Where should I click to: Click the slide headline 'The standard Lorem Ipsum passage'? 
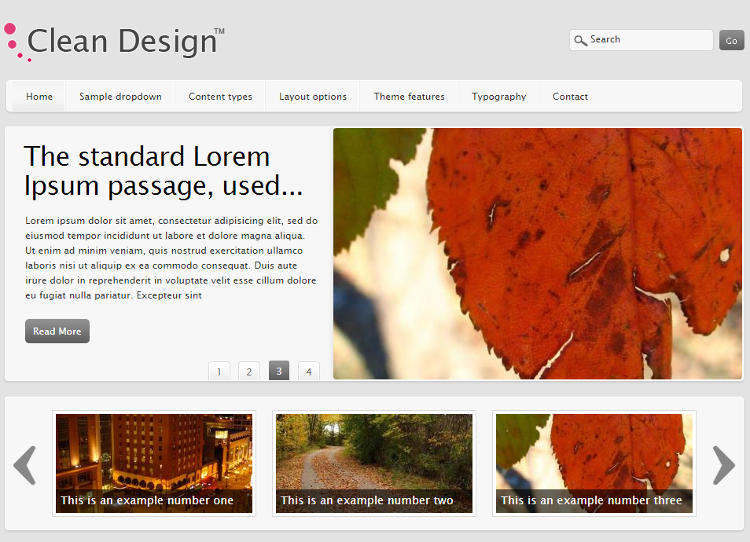163,171
